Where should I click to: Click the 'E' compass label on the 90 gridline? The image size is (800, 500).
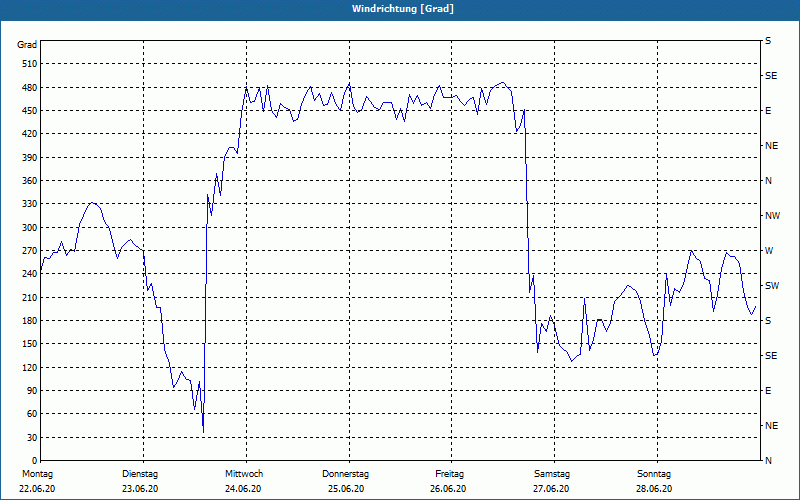tap(768, 391)
